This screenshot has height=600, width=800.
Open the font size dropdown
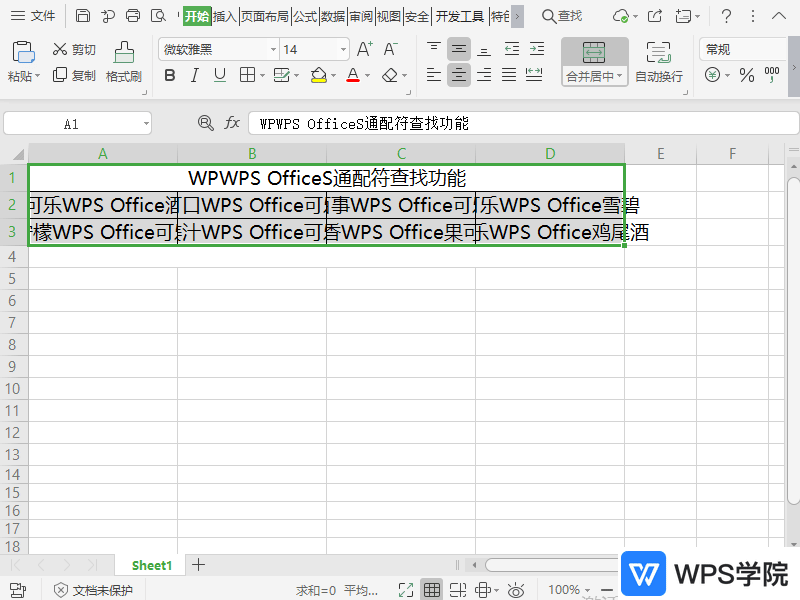pyautogui.click(x=343, y=49)
